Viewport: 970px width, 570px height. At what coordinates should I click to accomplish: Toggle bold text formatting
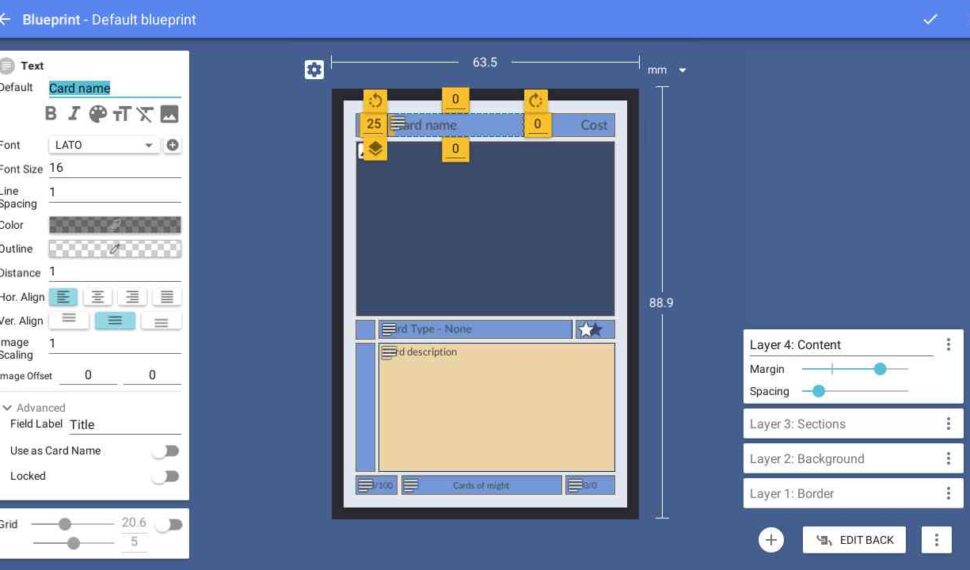(x=52, y=114)
